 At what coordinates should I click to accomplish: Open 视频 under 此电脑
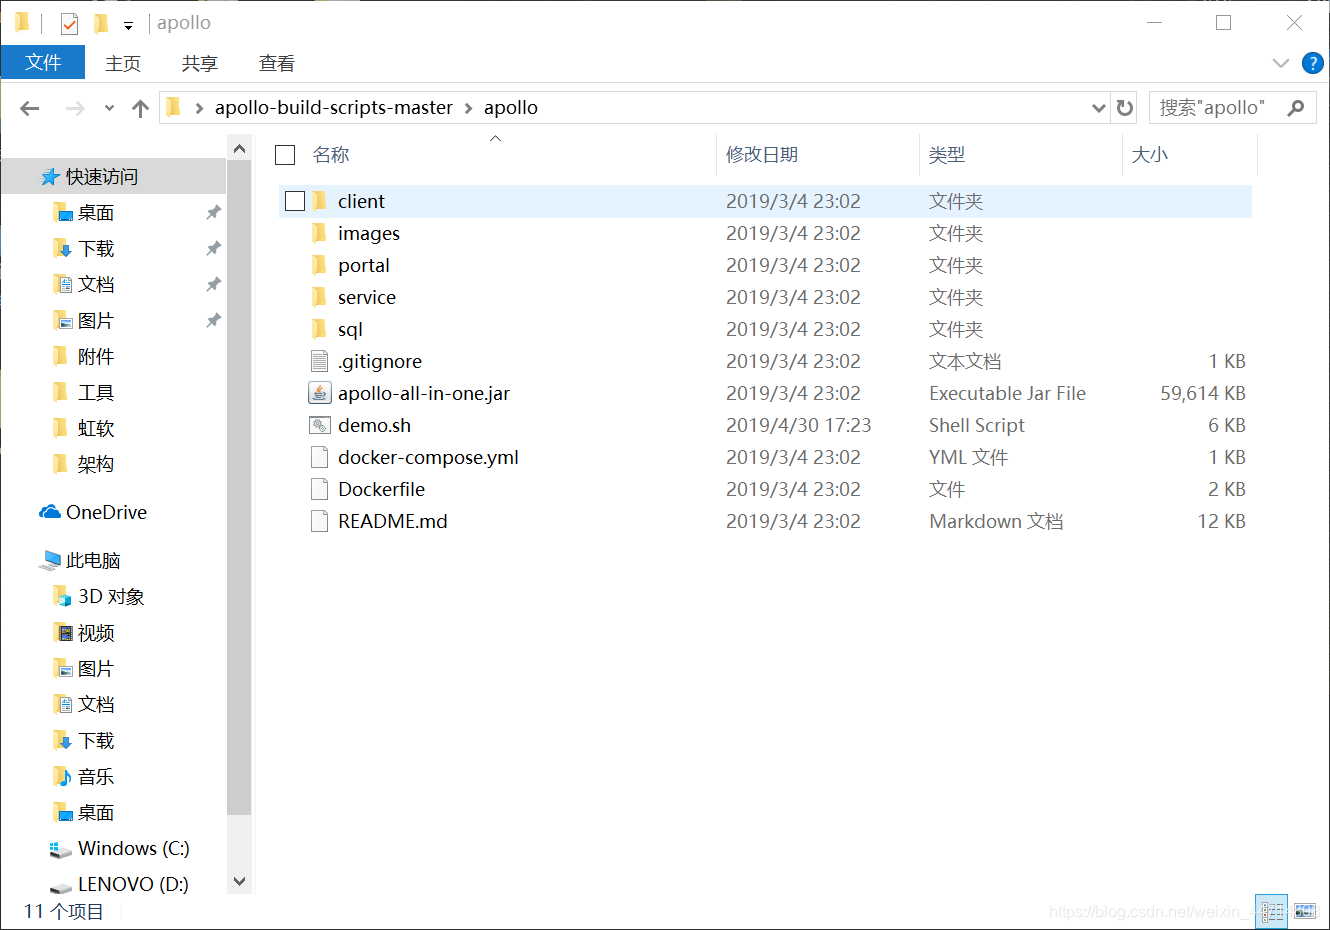pyautogui.click(x=96, y=633)
